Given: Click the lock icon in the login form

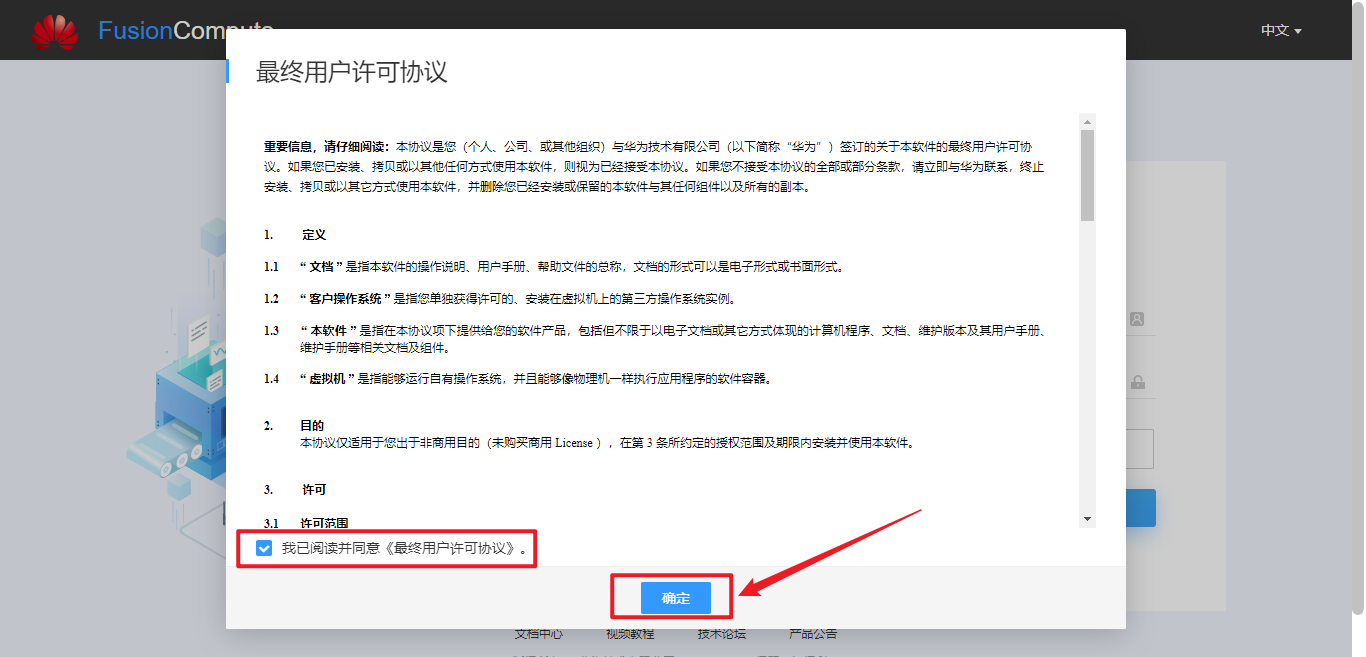Looking at the screenshot, I should pos(1137,382).
